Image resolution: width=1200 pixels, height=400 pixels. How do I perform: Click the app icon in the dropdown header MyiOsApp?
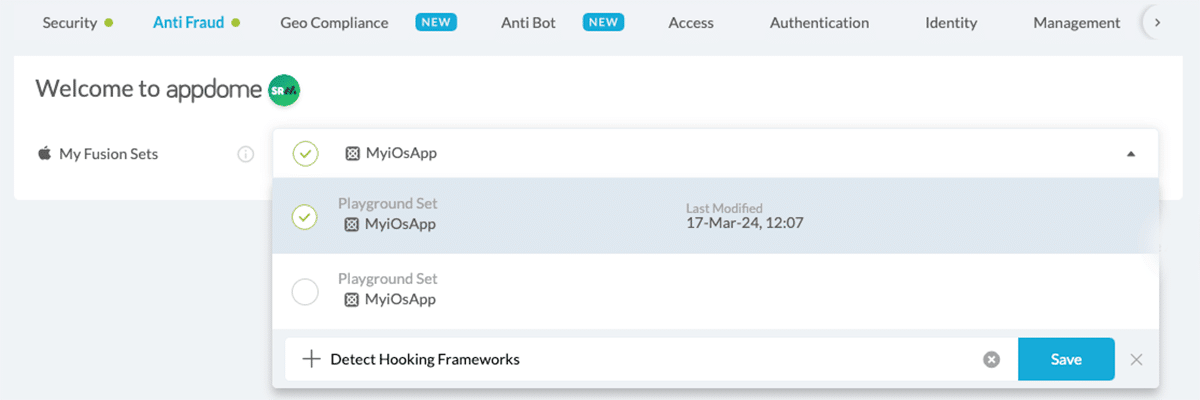point(351,154)
